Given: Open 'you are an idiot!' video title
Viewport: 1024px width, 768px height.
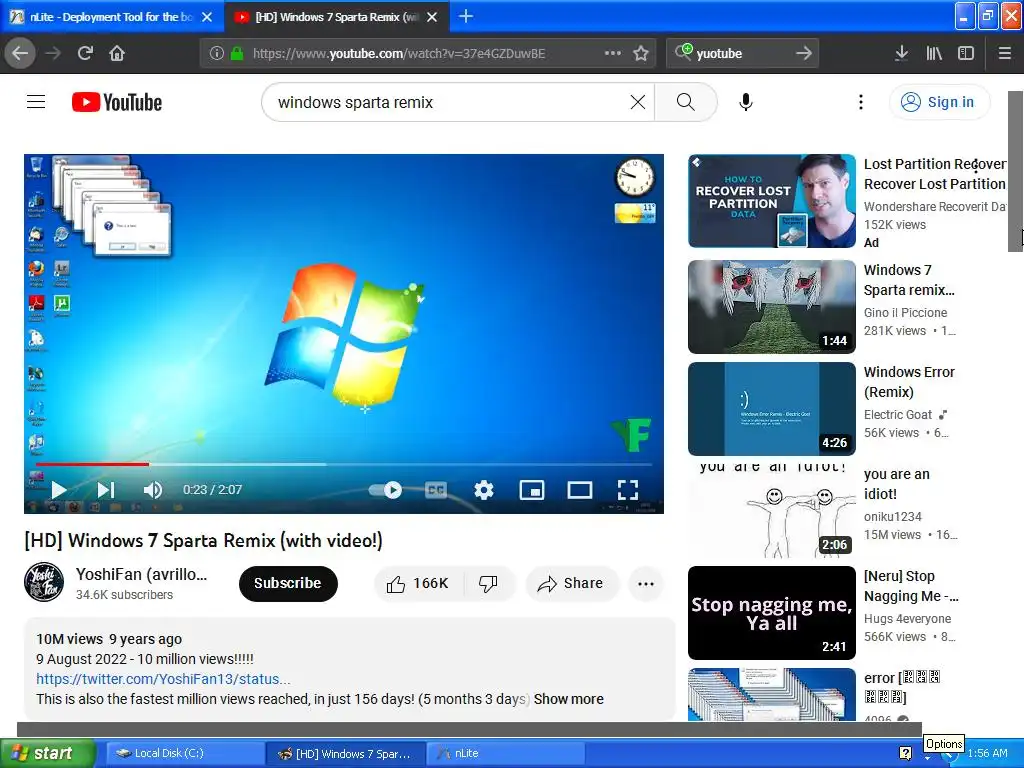Looking at the screenshot, I should pos(897,484).
